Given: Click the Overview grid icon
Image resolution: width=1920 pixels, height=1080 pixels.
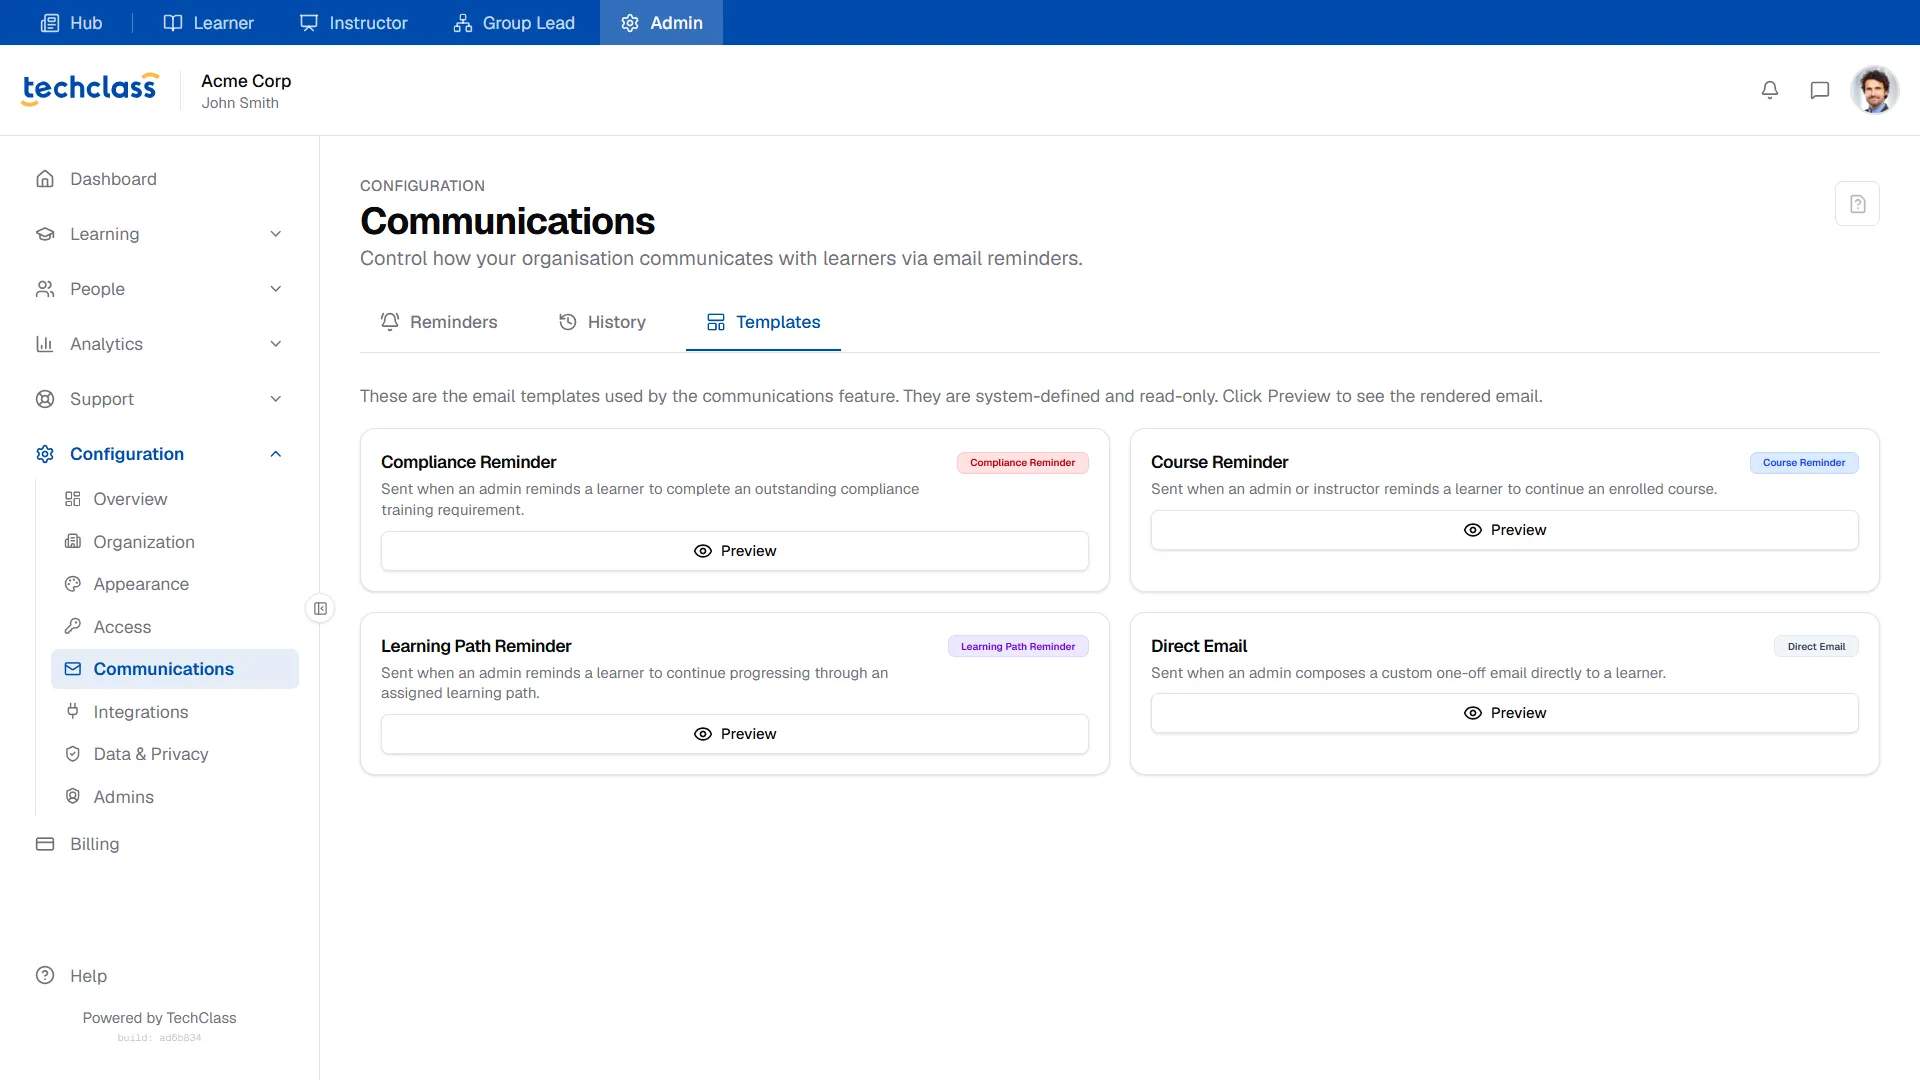Looking at the screenshot, I should click(73, 499).
